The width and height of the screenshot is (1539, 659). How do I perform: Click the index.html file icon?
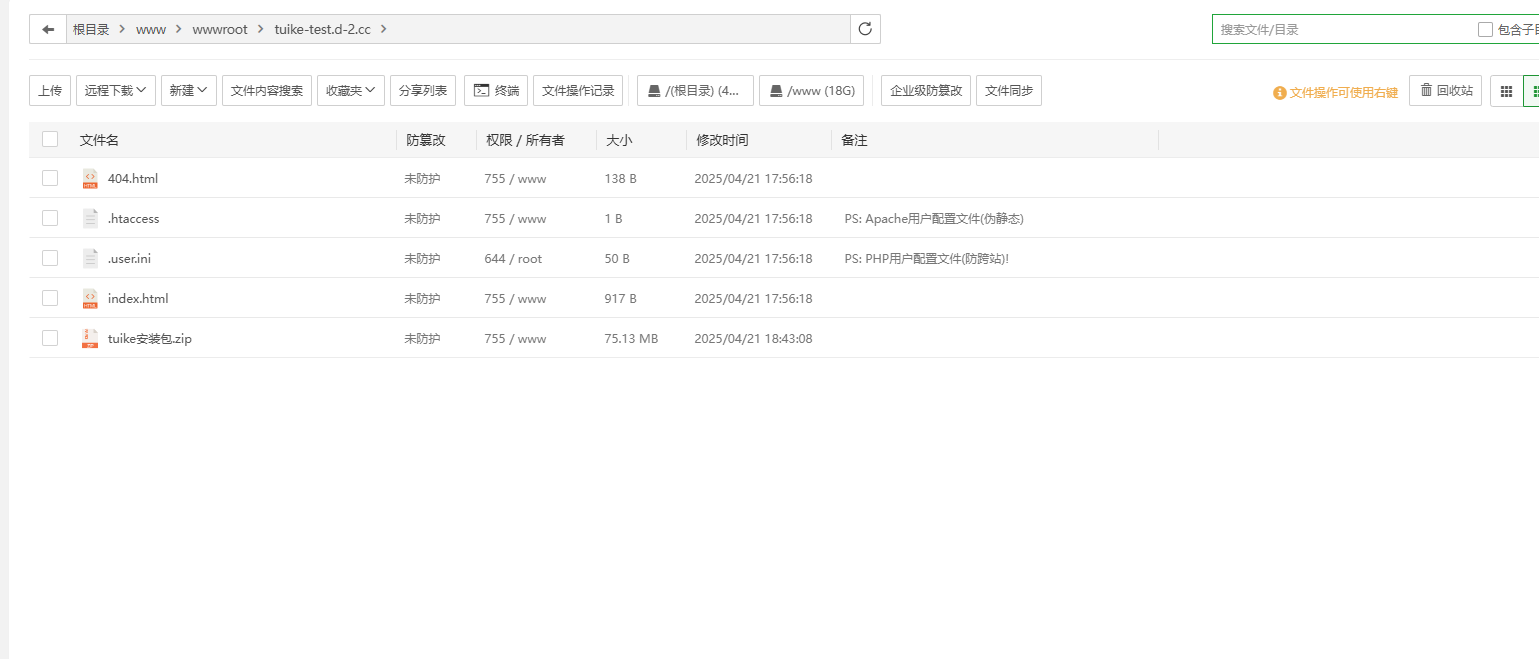pos(90,299)
